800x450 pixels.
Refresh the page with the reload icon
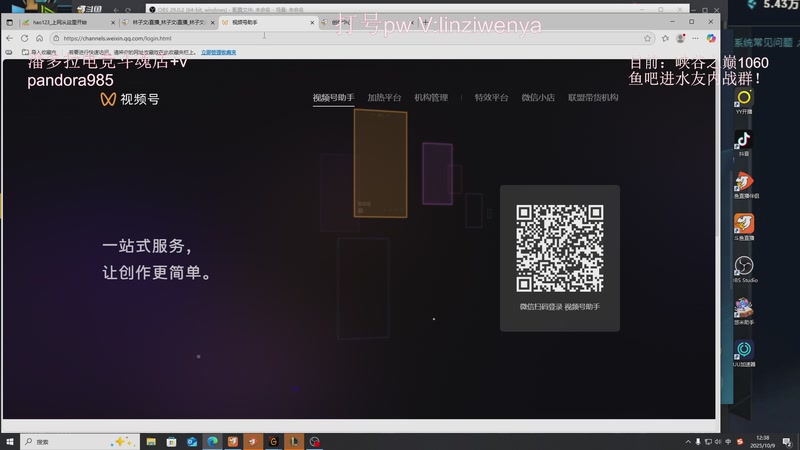point(24,38)
